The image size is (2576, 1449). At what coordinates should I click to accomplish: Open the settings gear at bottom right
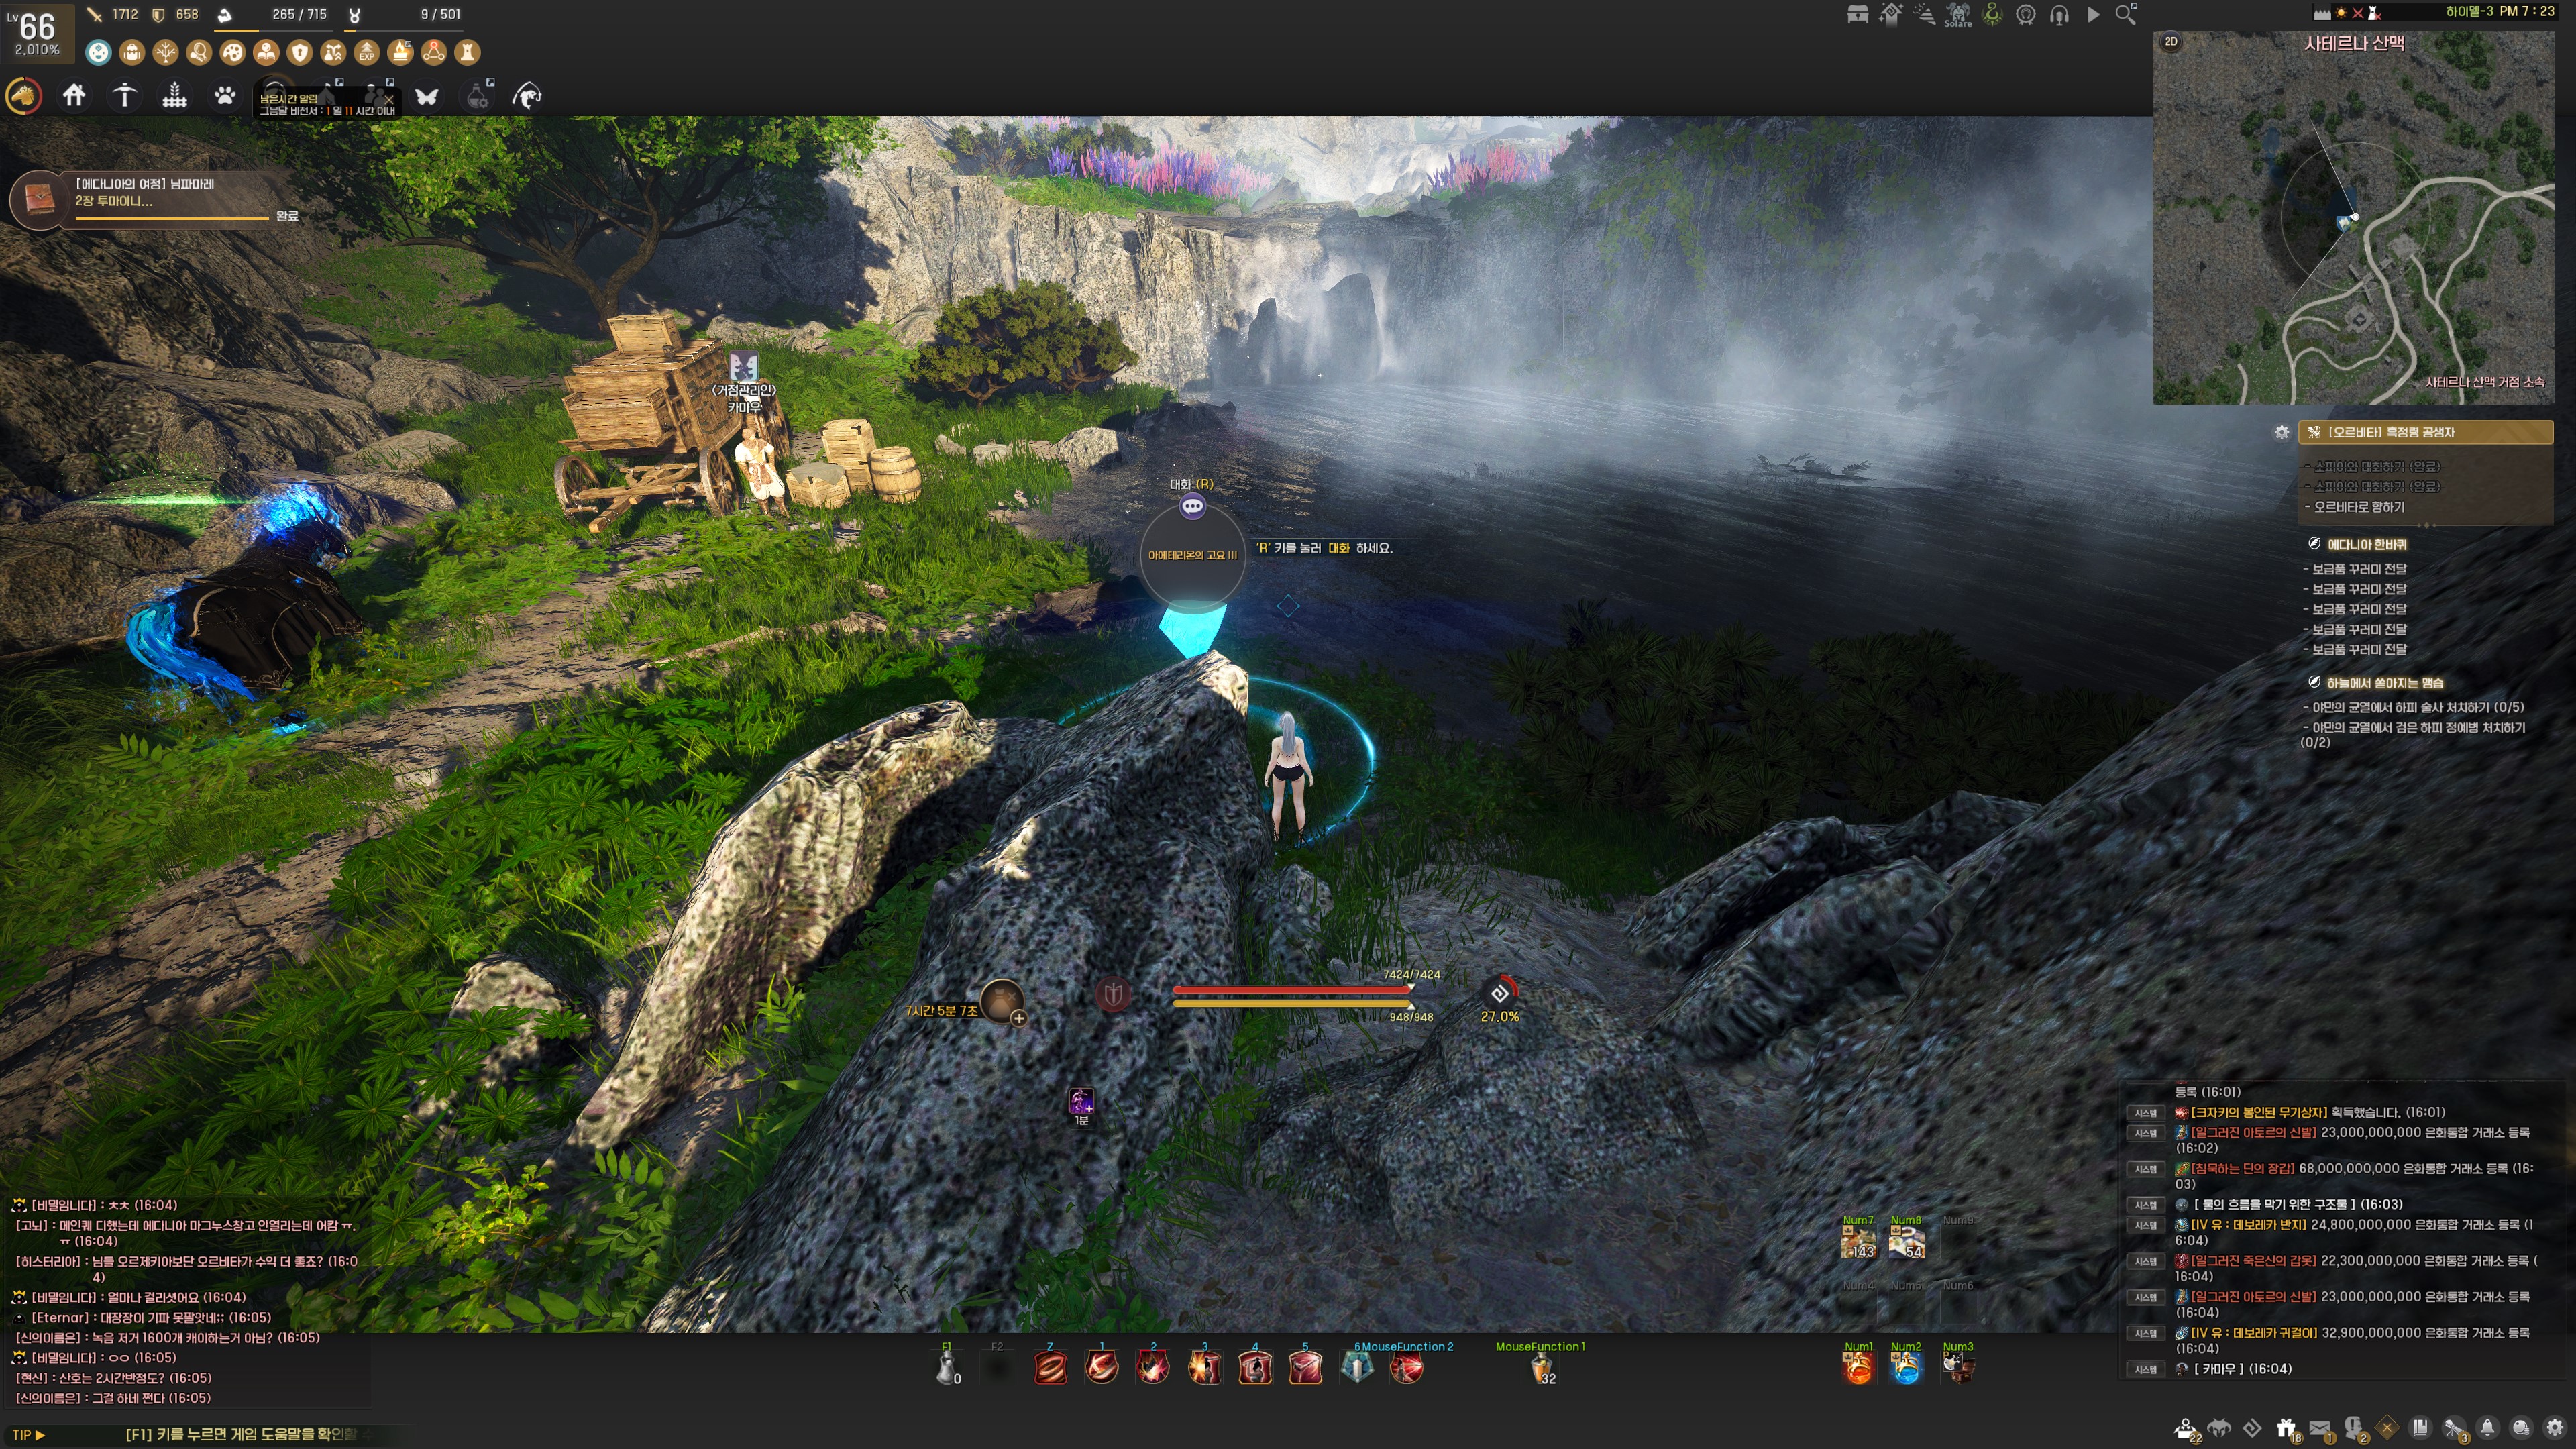(2554, 1428)
